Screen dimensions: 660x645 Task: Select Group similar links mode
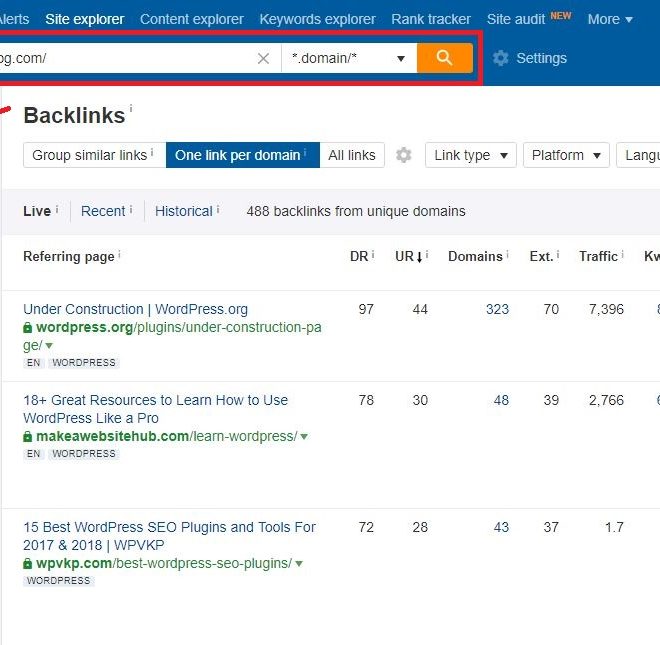94,155
